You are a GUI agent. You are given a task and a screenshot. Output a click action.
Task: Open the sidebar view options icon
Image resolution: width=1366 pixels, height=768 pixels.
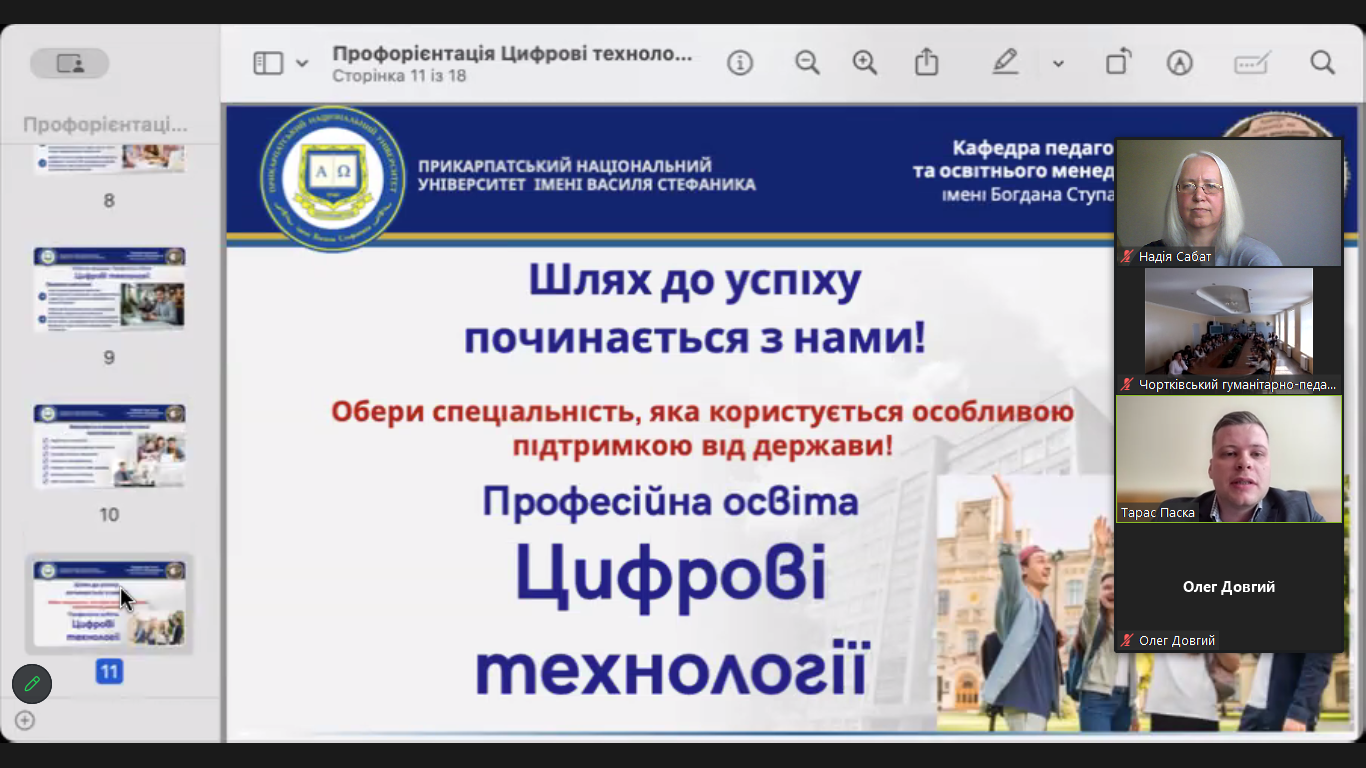[268, 63]
